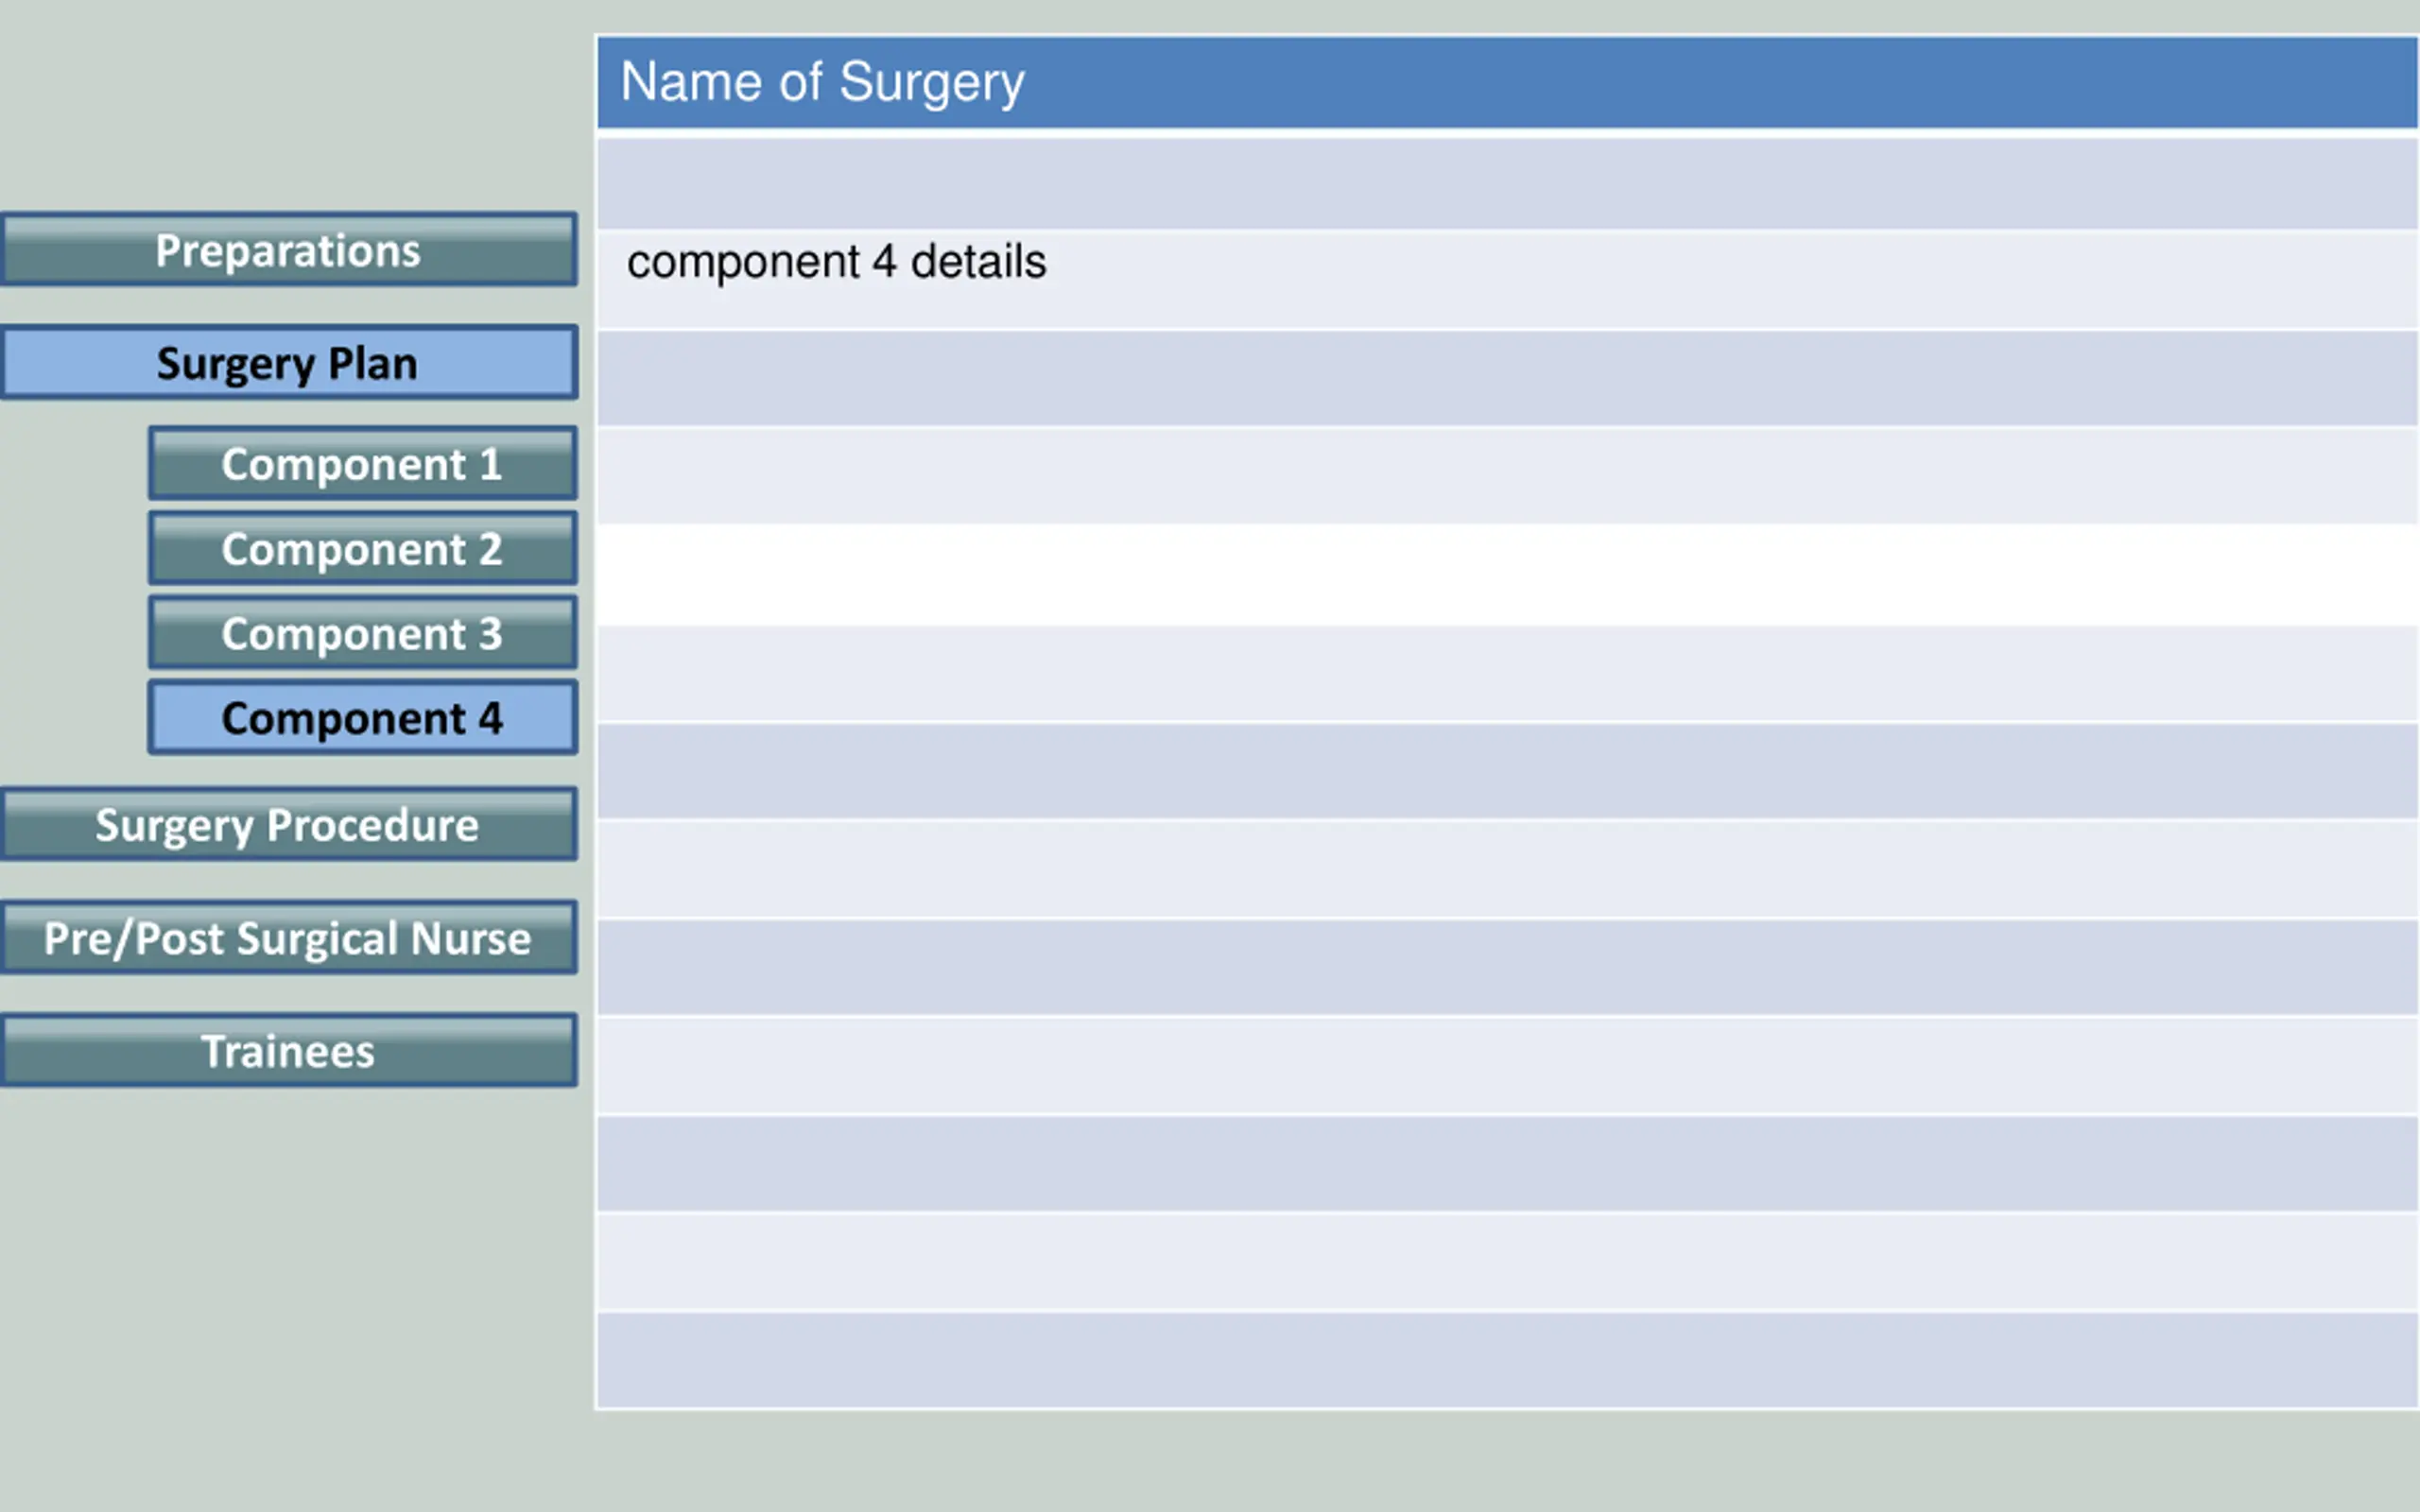Image resolution: width=2420 pixels, height=1512 pixels.
Task: Open the Trainees section
Action: pyautogui.click(x=289, y=1050)
